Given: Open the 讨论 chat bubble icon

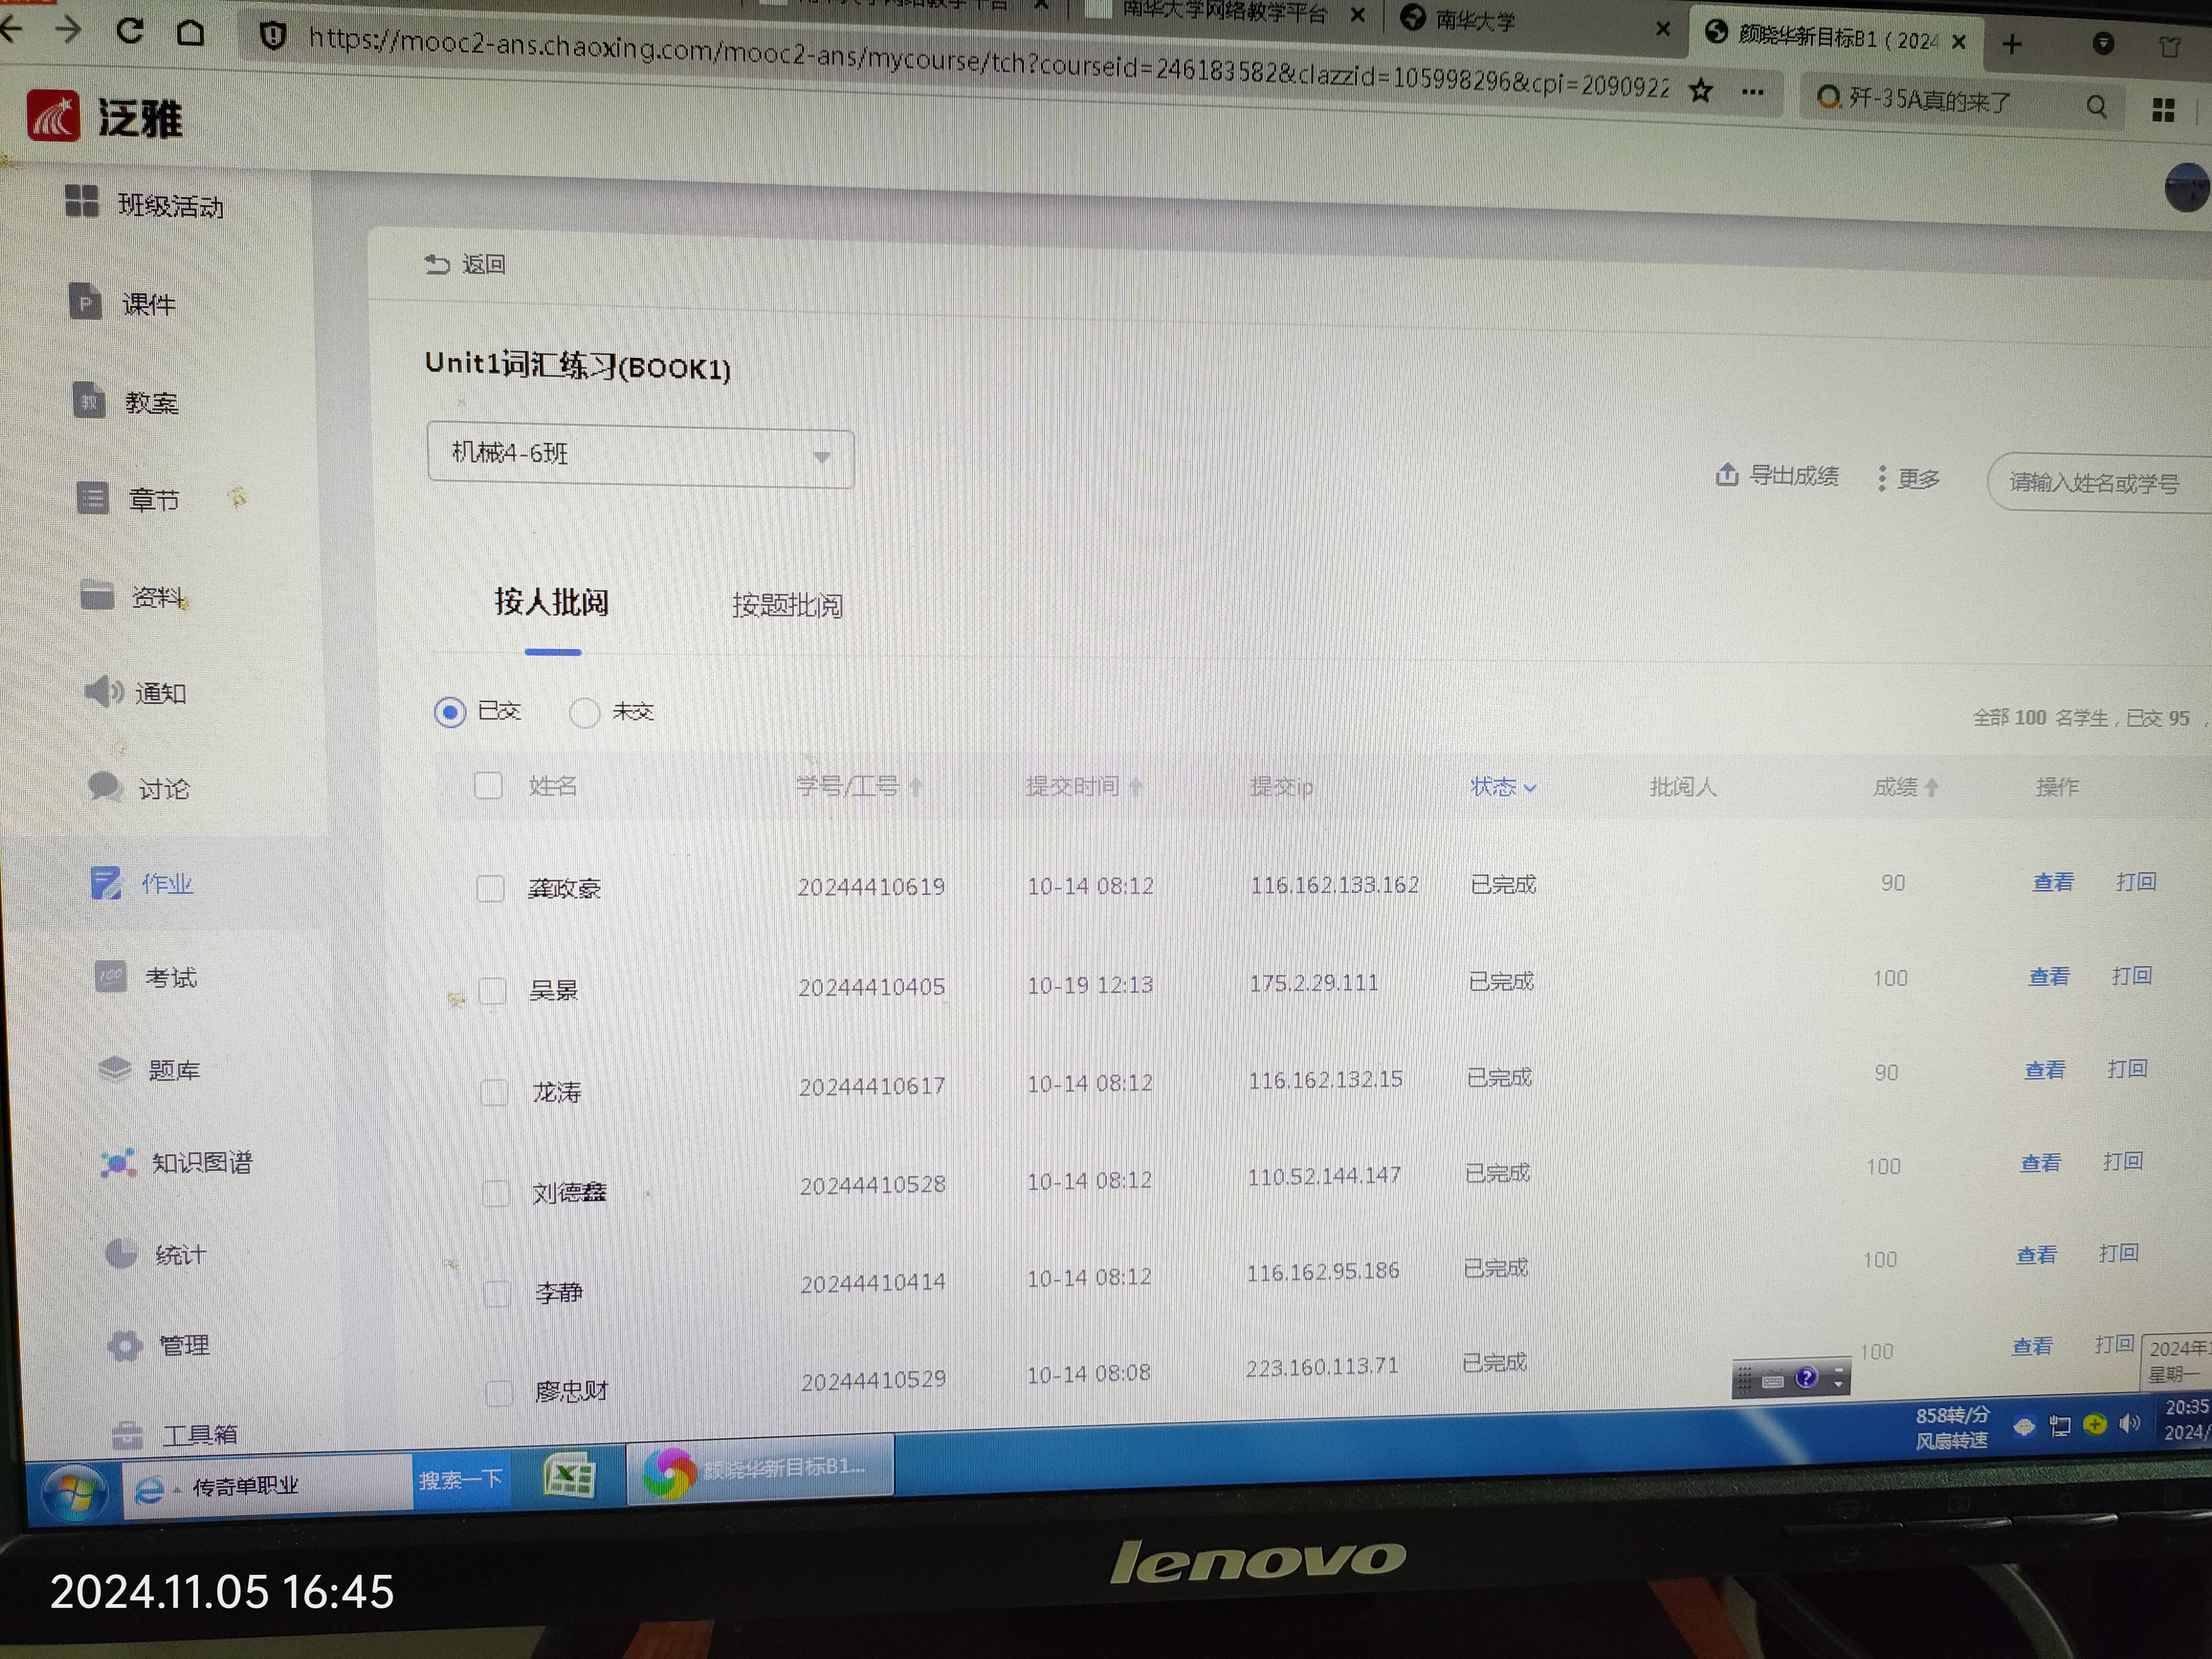Looking at the screenshot, I should click(105, 787).
